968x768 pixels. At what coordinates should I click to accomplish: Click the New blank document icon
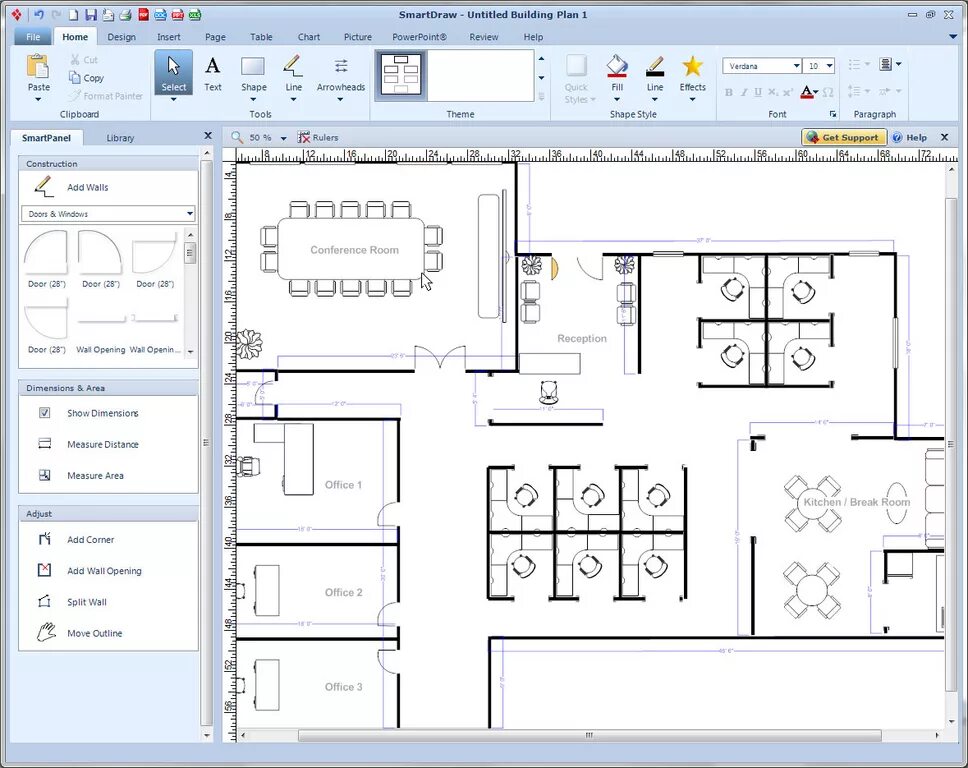(73, 14)
